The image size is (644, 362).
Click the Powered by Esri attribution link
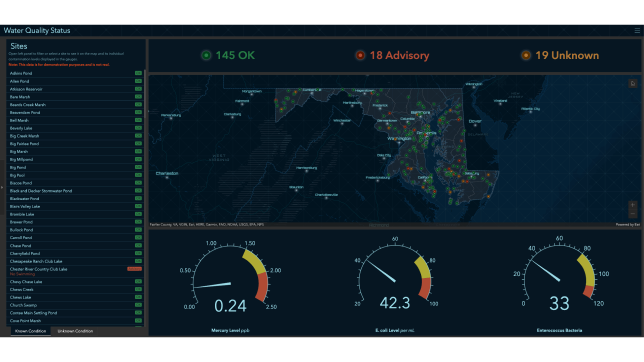pos(628,225)
